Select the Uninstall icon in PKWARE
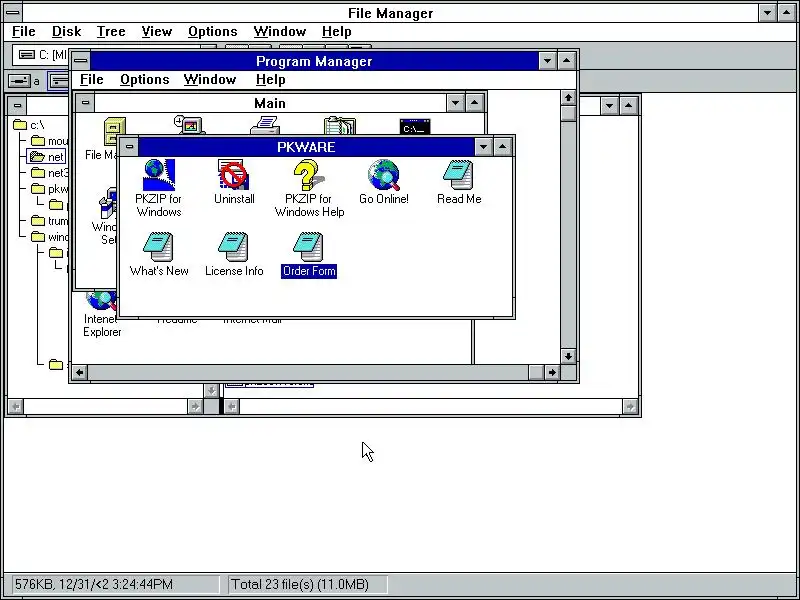 coord(234,175)
